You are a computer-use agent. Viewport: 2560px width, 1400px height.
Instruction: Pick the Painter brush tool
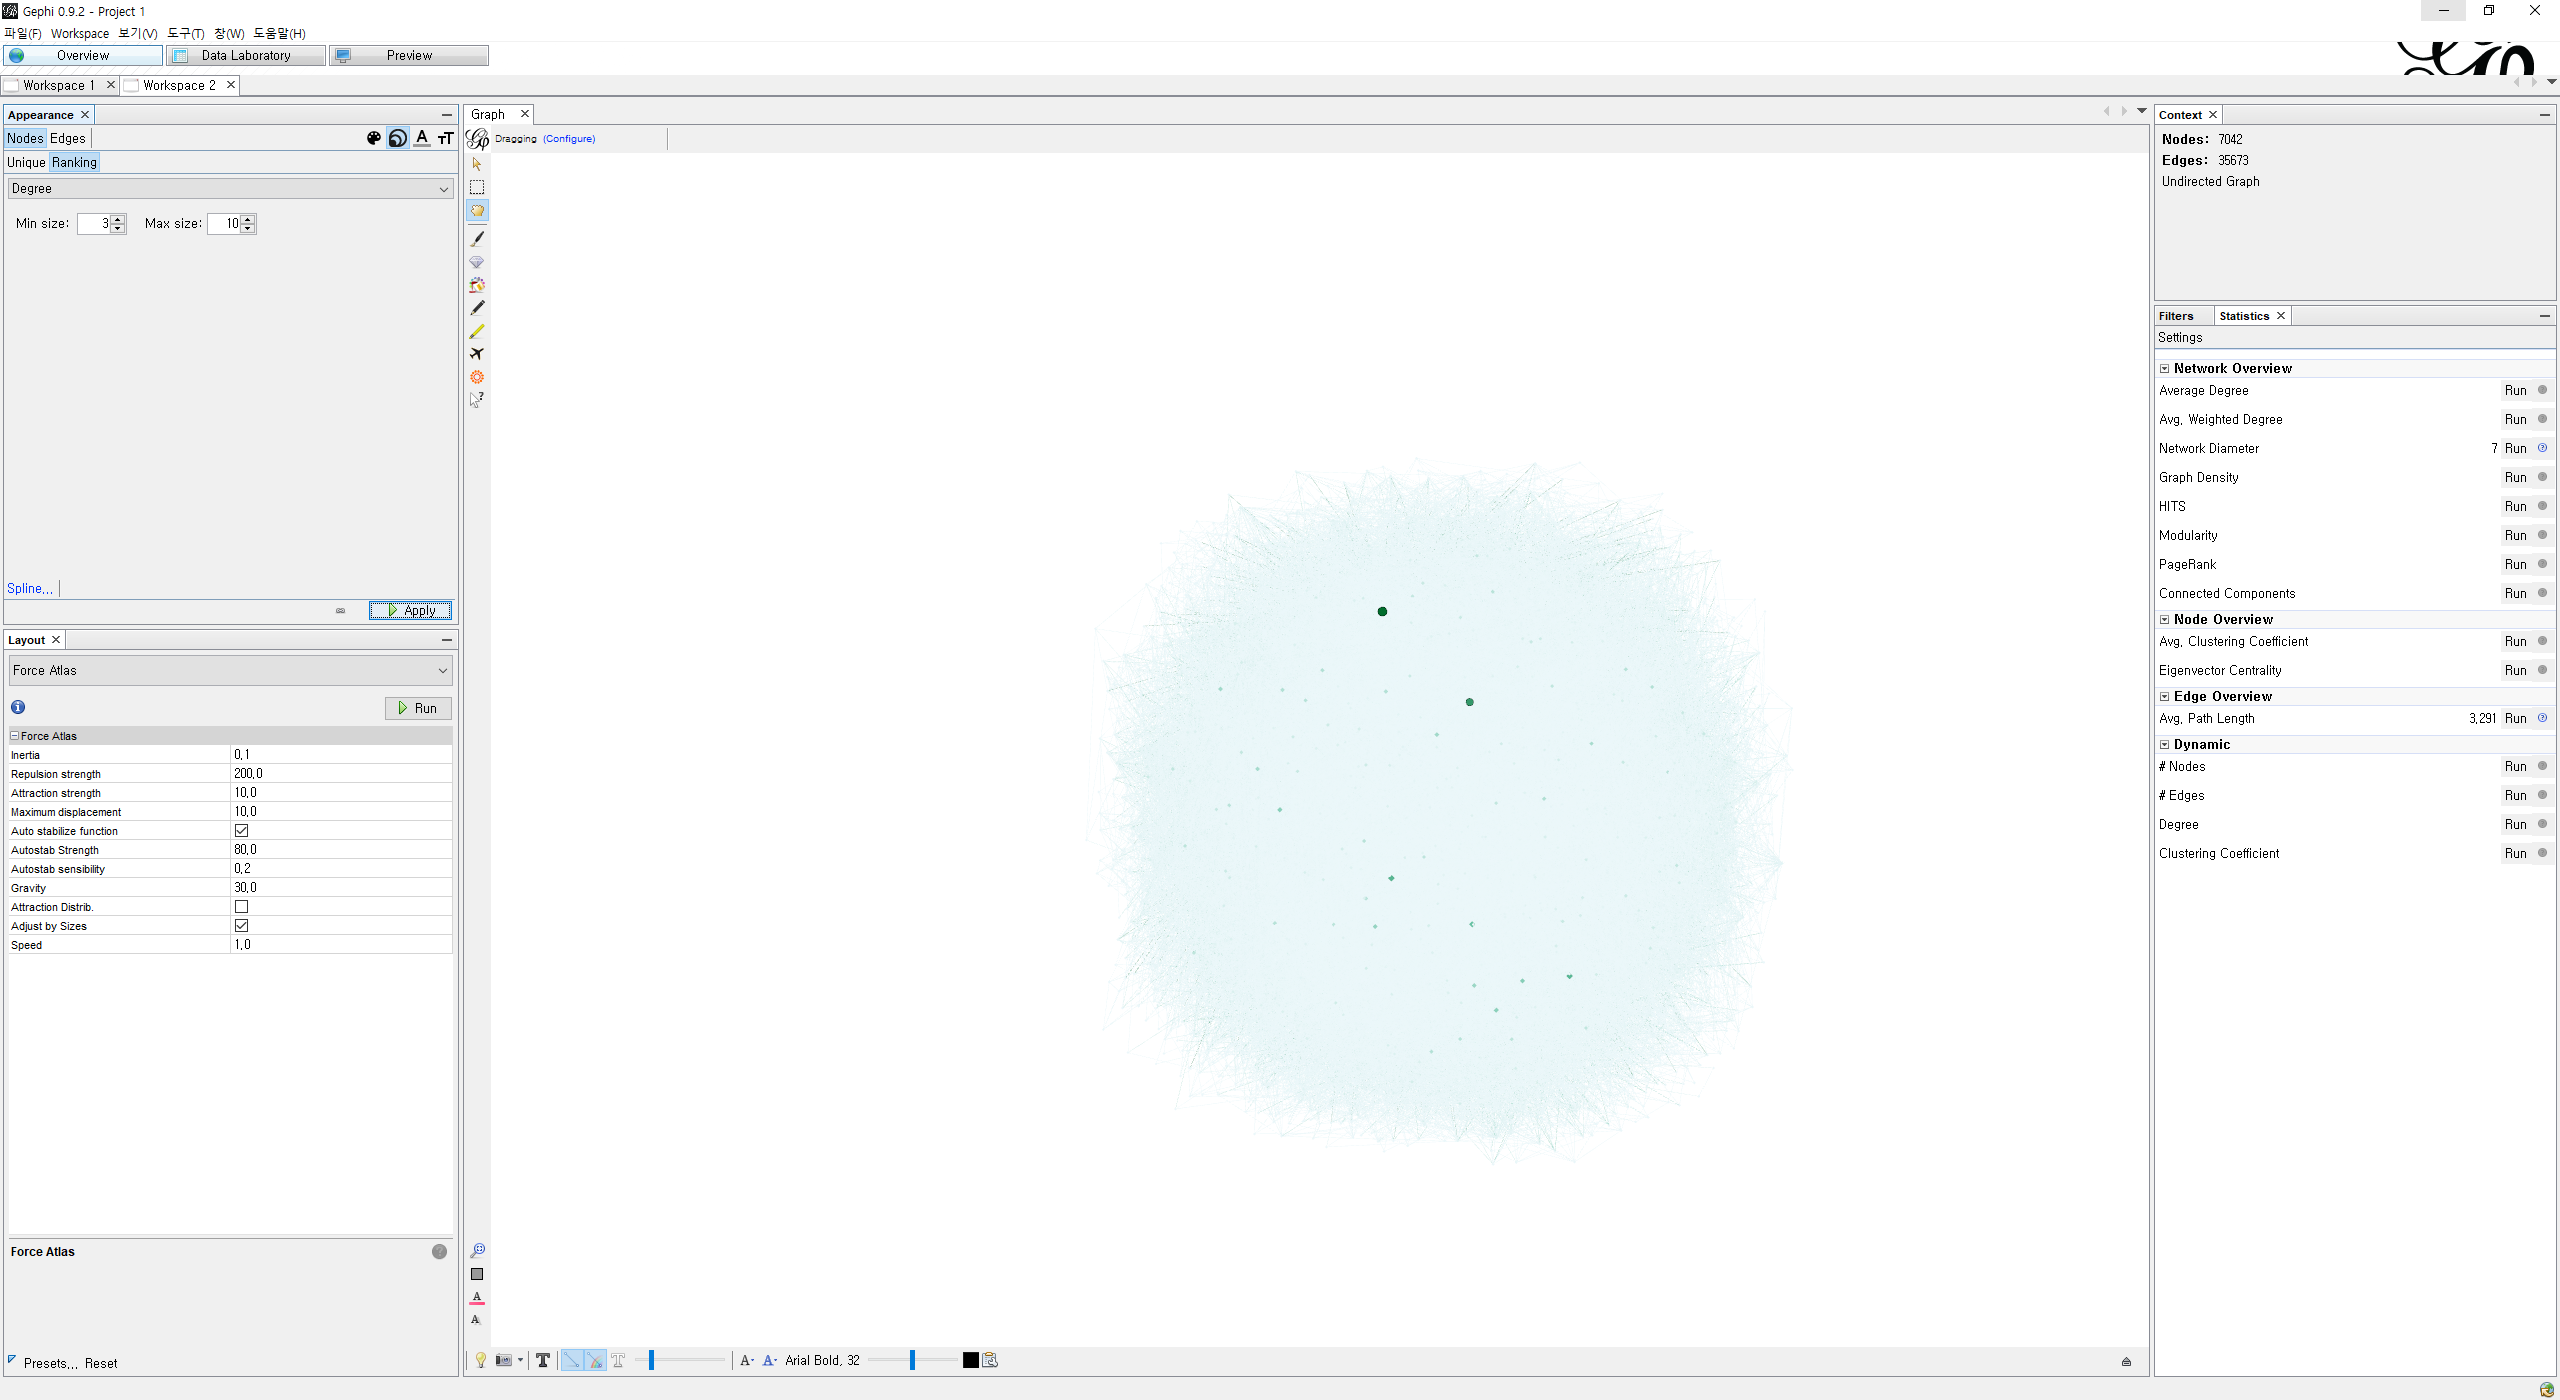click(477, 239)
